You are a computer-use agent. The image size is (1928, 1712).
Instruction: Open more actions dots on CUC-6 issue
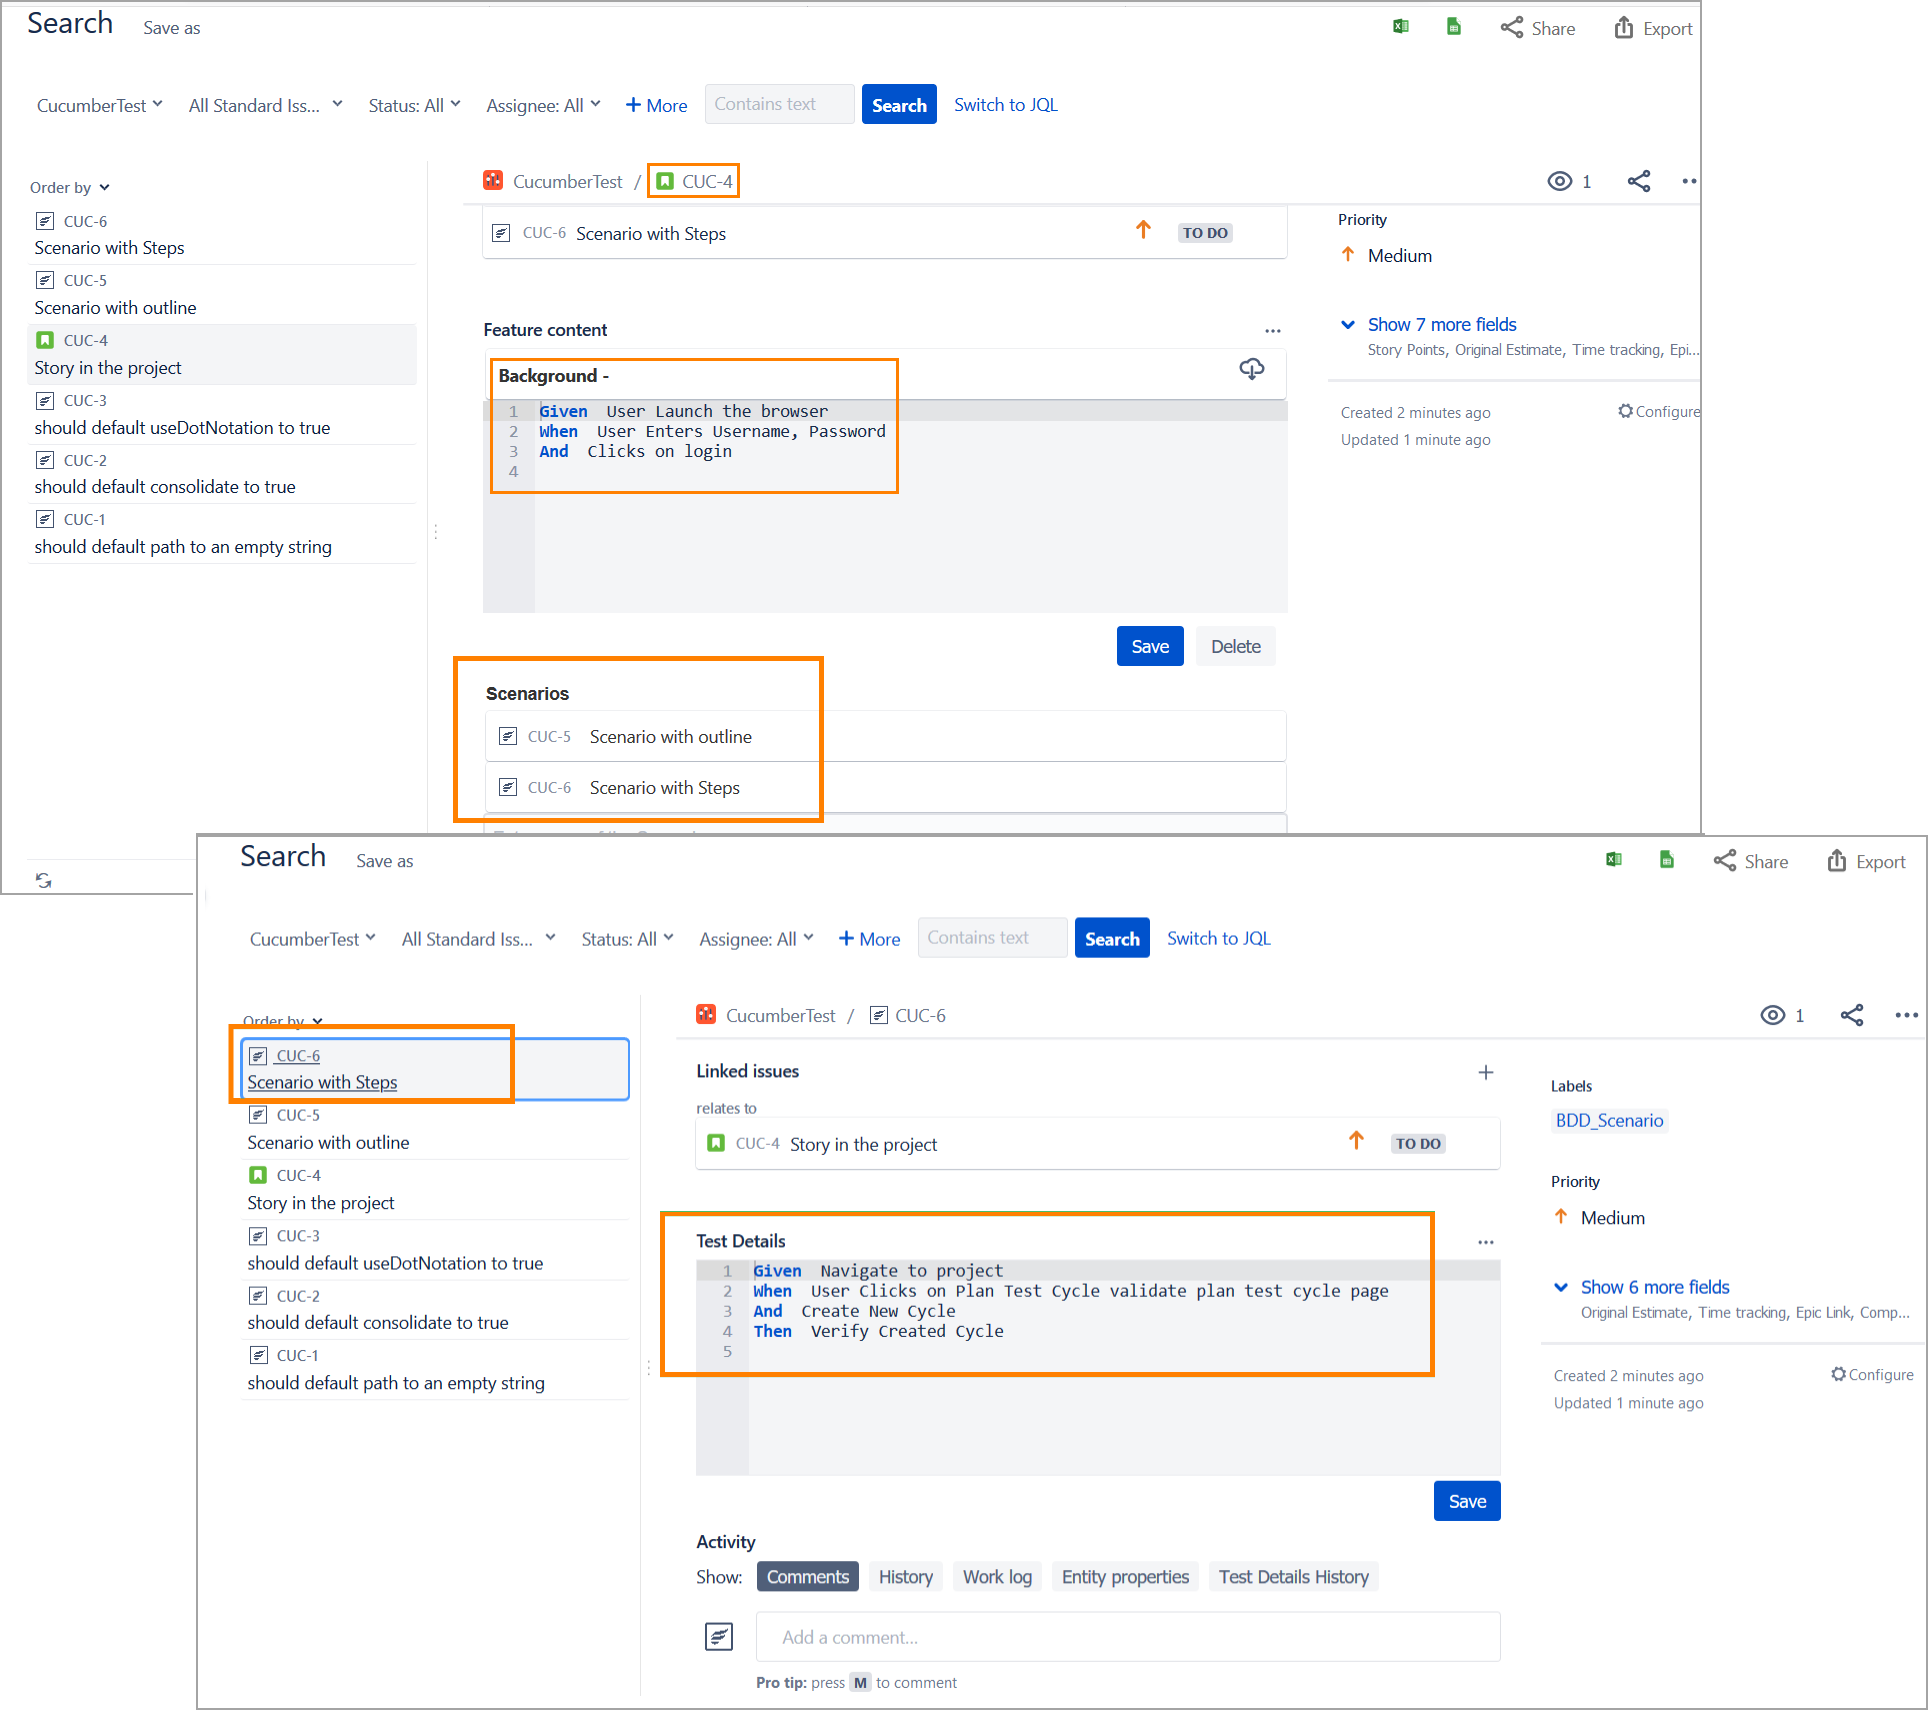tap(1906, 1015)
